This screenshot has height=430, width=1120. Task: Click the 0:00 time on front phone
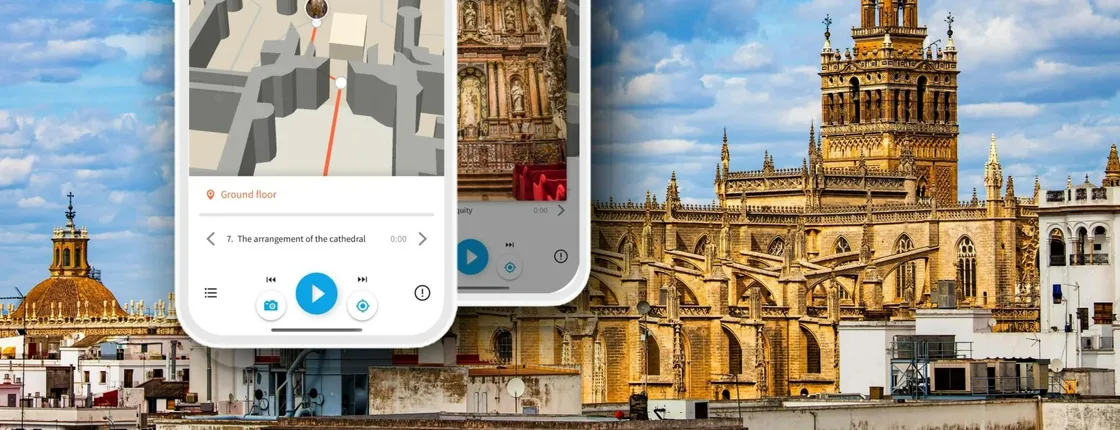(x=399, y=239)
